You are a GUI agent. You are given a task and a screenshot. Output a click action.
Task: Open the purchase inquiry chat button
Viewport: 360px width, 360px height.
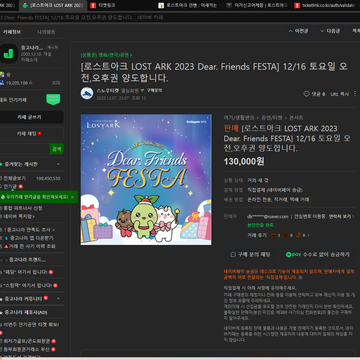(250, 254)
